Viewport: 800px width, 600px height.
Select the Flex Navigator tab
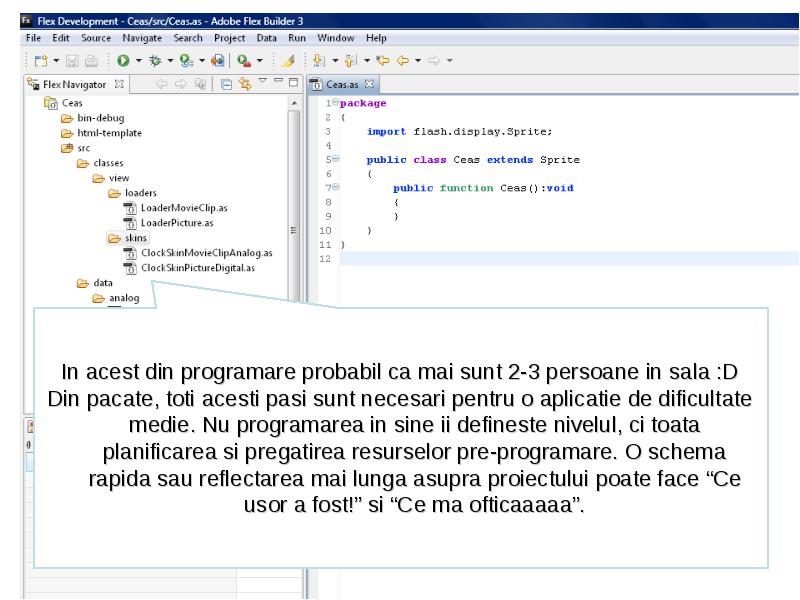pos(75,84)
